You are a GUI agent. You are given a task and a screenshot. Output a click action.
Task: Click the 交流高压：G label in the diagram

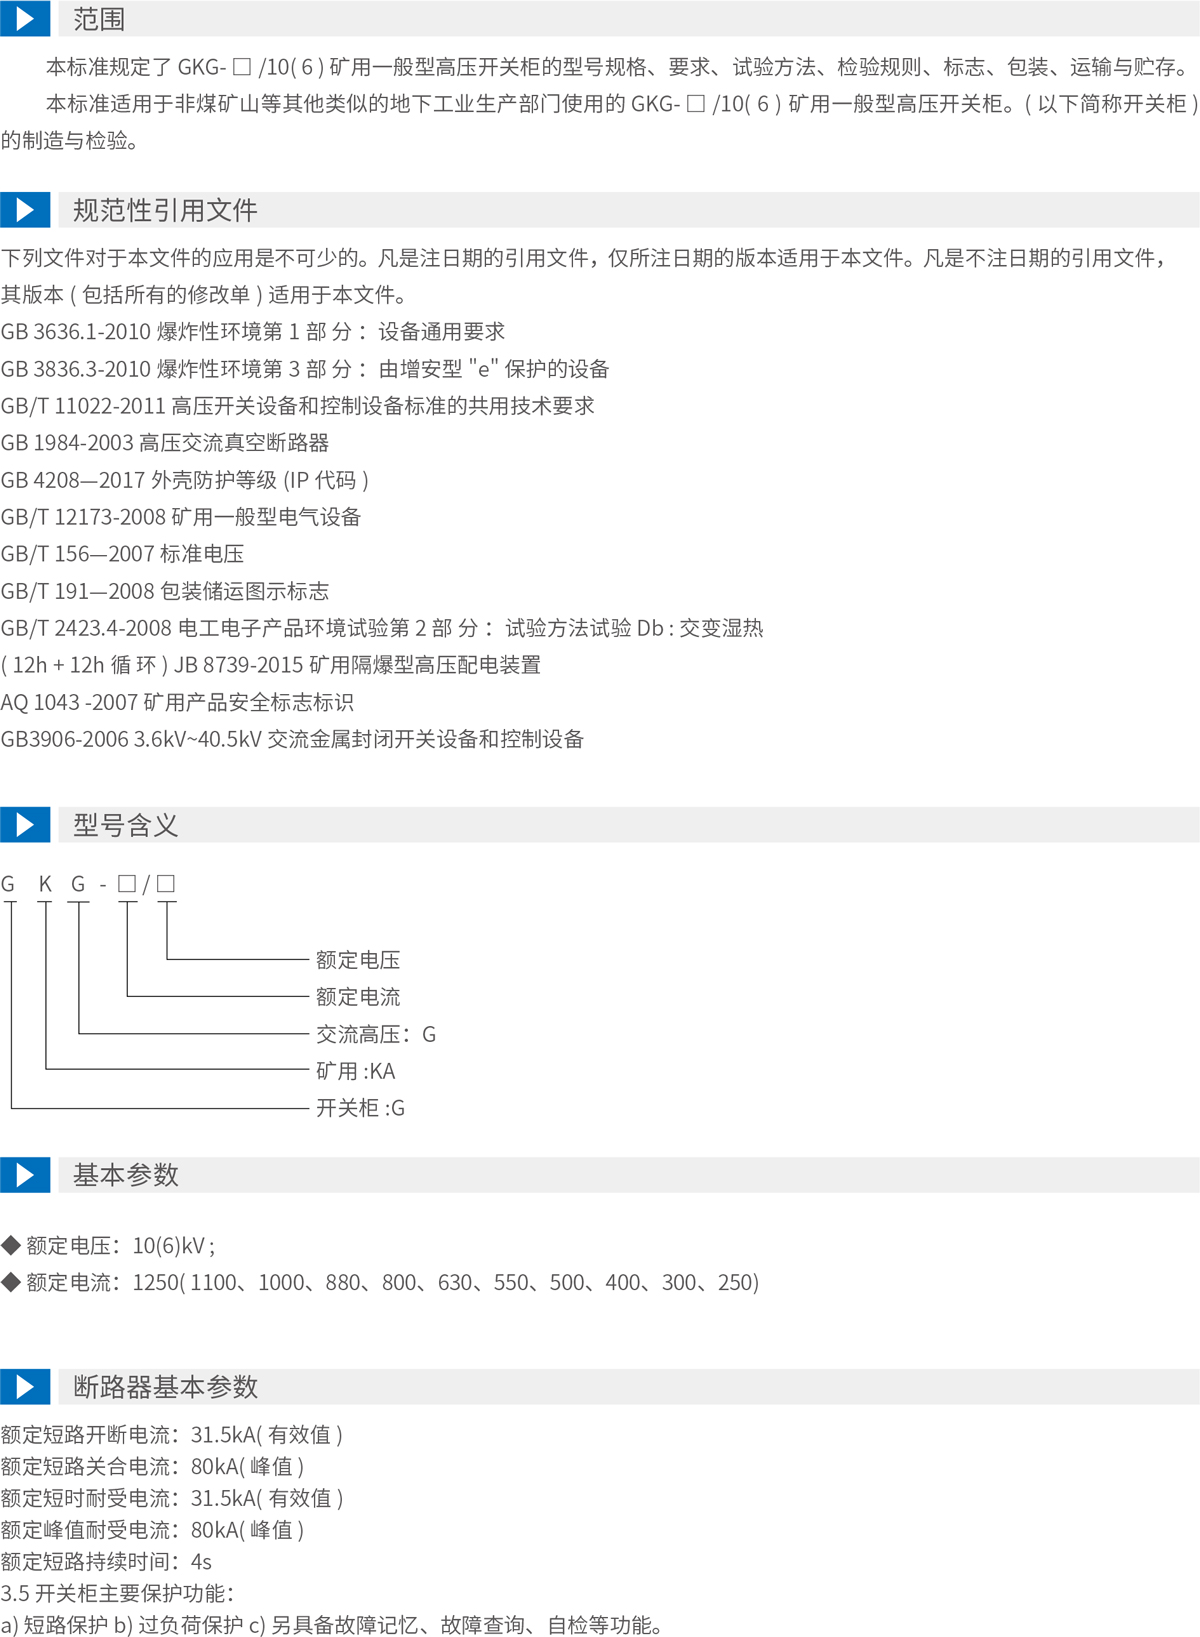[x=375, y=1034]
